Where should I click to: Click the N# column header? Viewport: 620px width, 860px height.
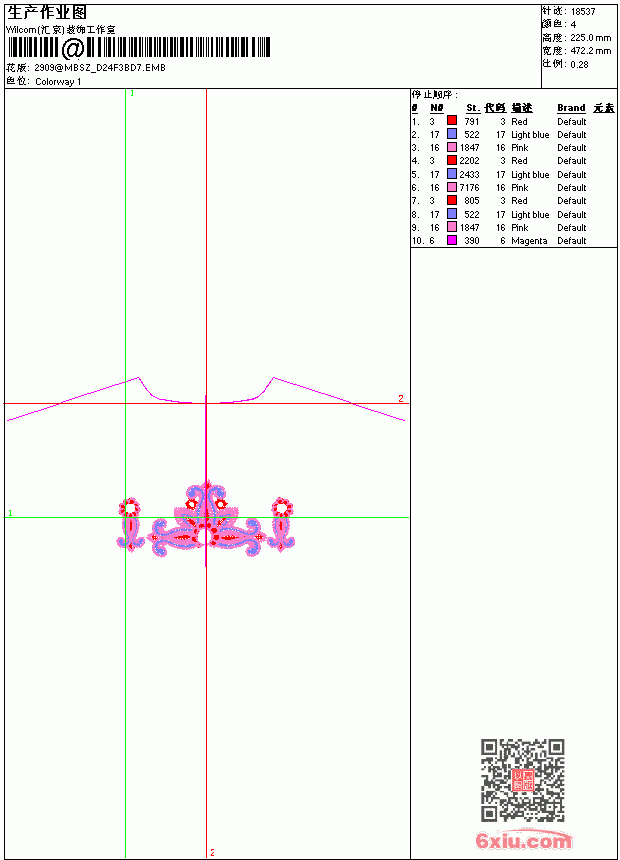(x=436, y=108)
